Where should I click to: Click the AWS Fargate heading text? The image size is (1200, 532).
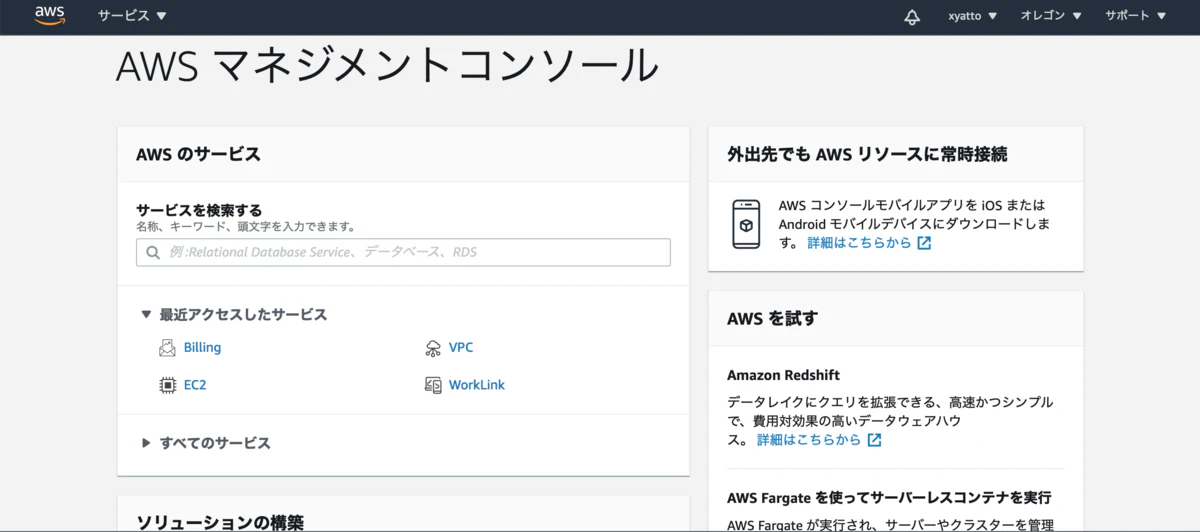889,497
